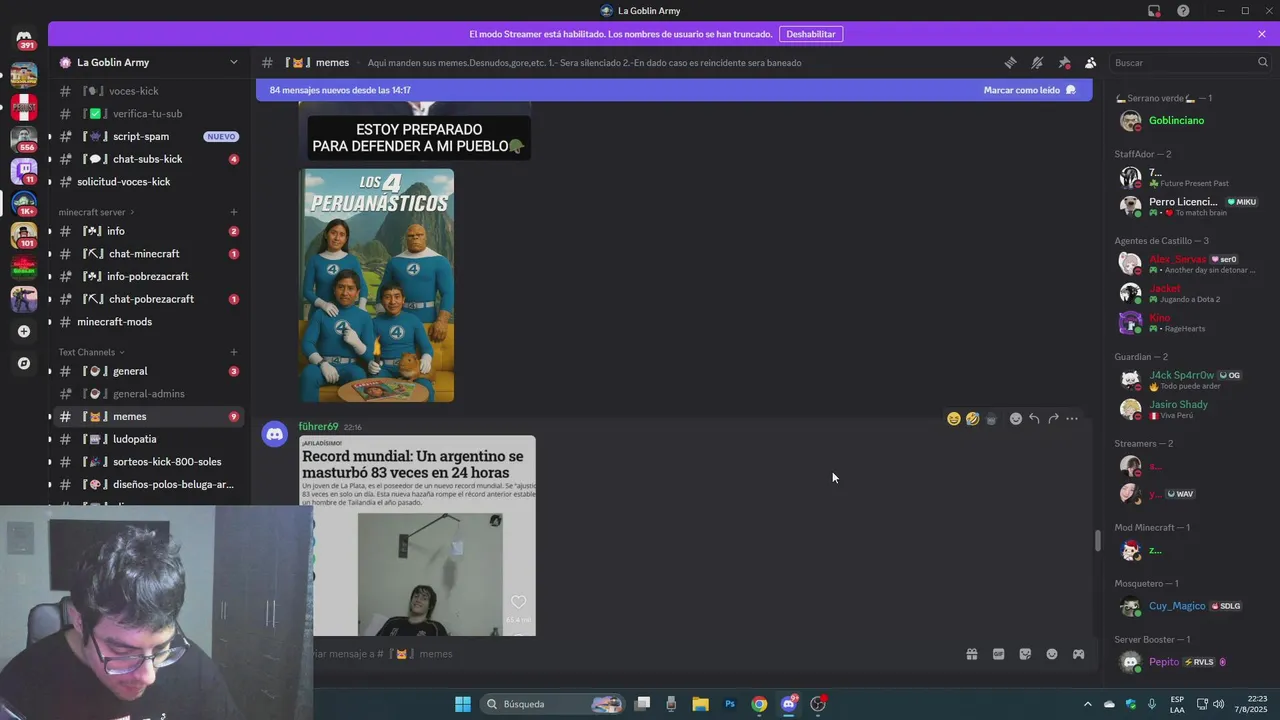Open more options for führer69's message
This screenshot has width=1280, height=720.
click(1072, 419)
